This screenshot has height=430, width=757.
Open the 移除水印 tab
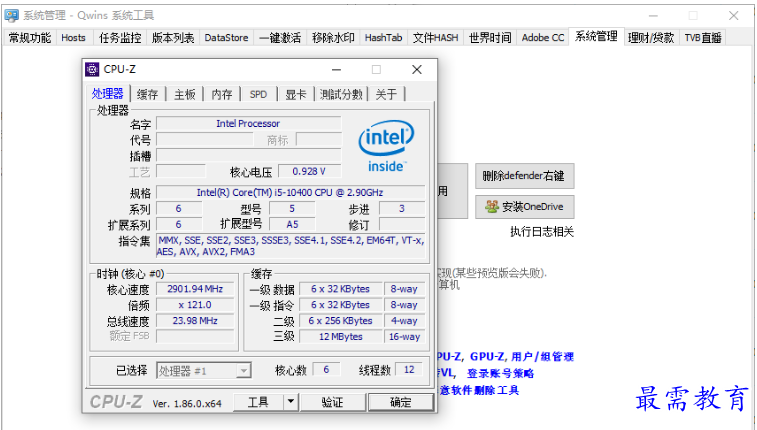(x=333, y=38)
